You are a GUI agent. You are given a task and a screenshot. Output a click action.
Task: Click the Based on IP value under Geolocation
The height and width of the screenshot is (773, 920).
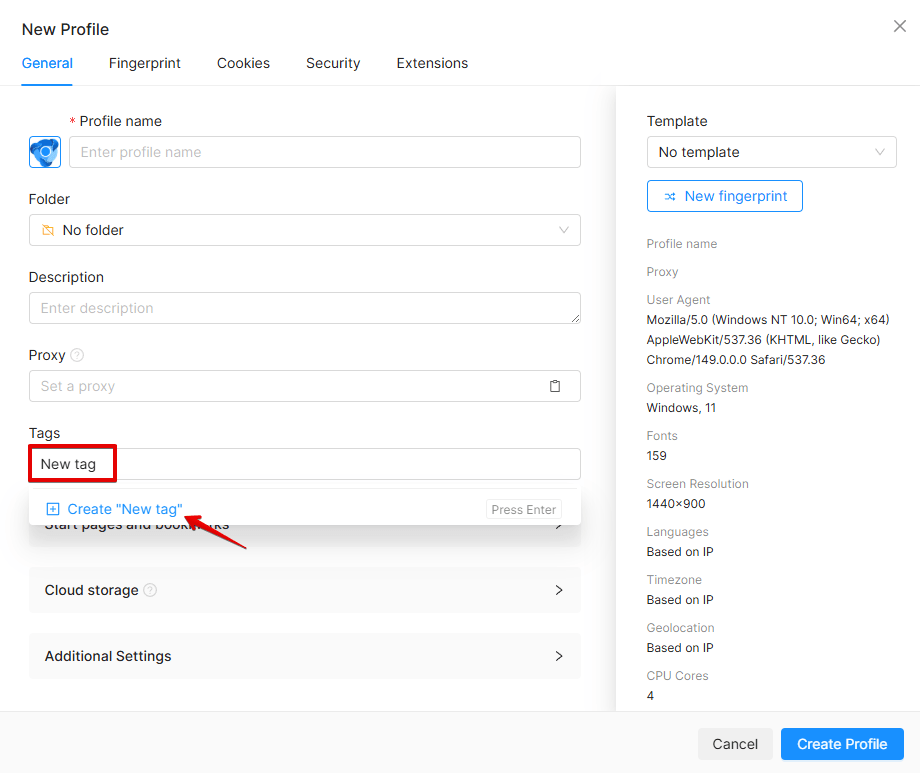(680, 648)
